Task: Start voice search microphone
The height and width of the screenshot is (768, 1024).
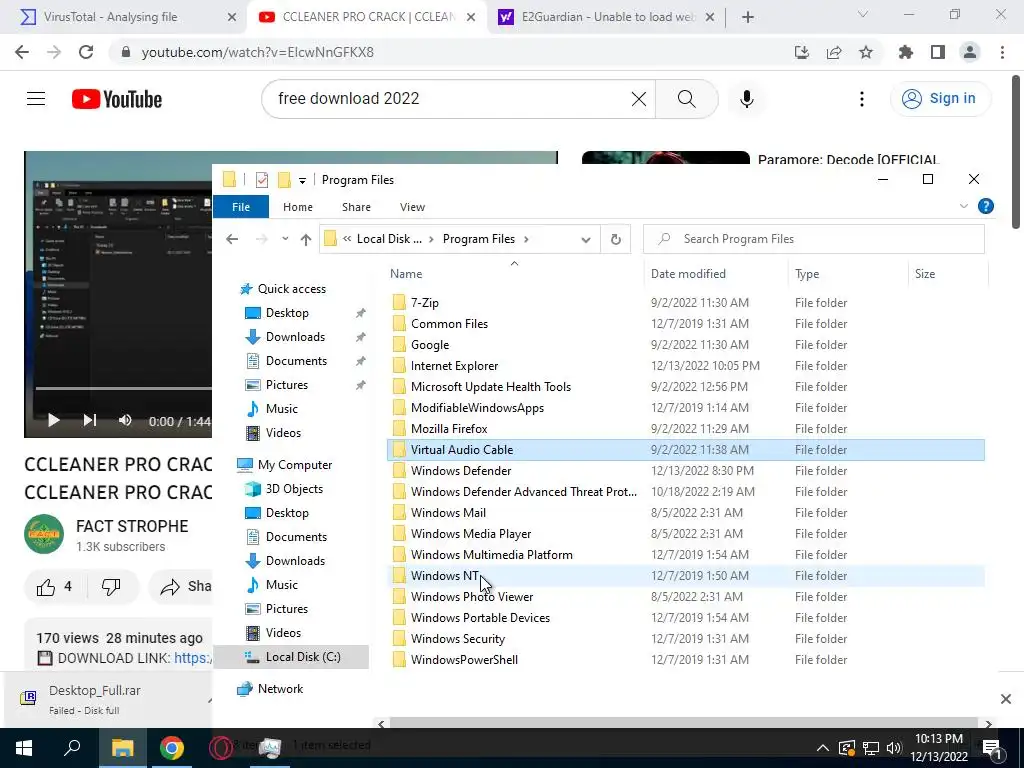Action: coord(746,99)
